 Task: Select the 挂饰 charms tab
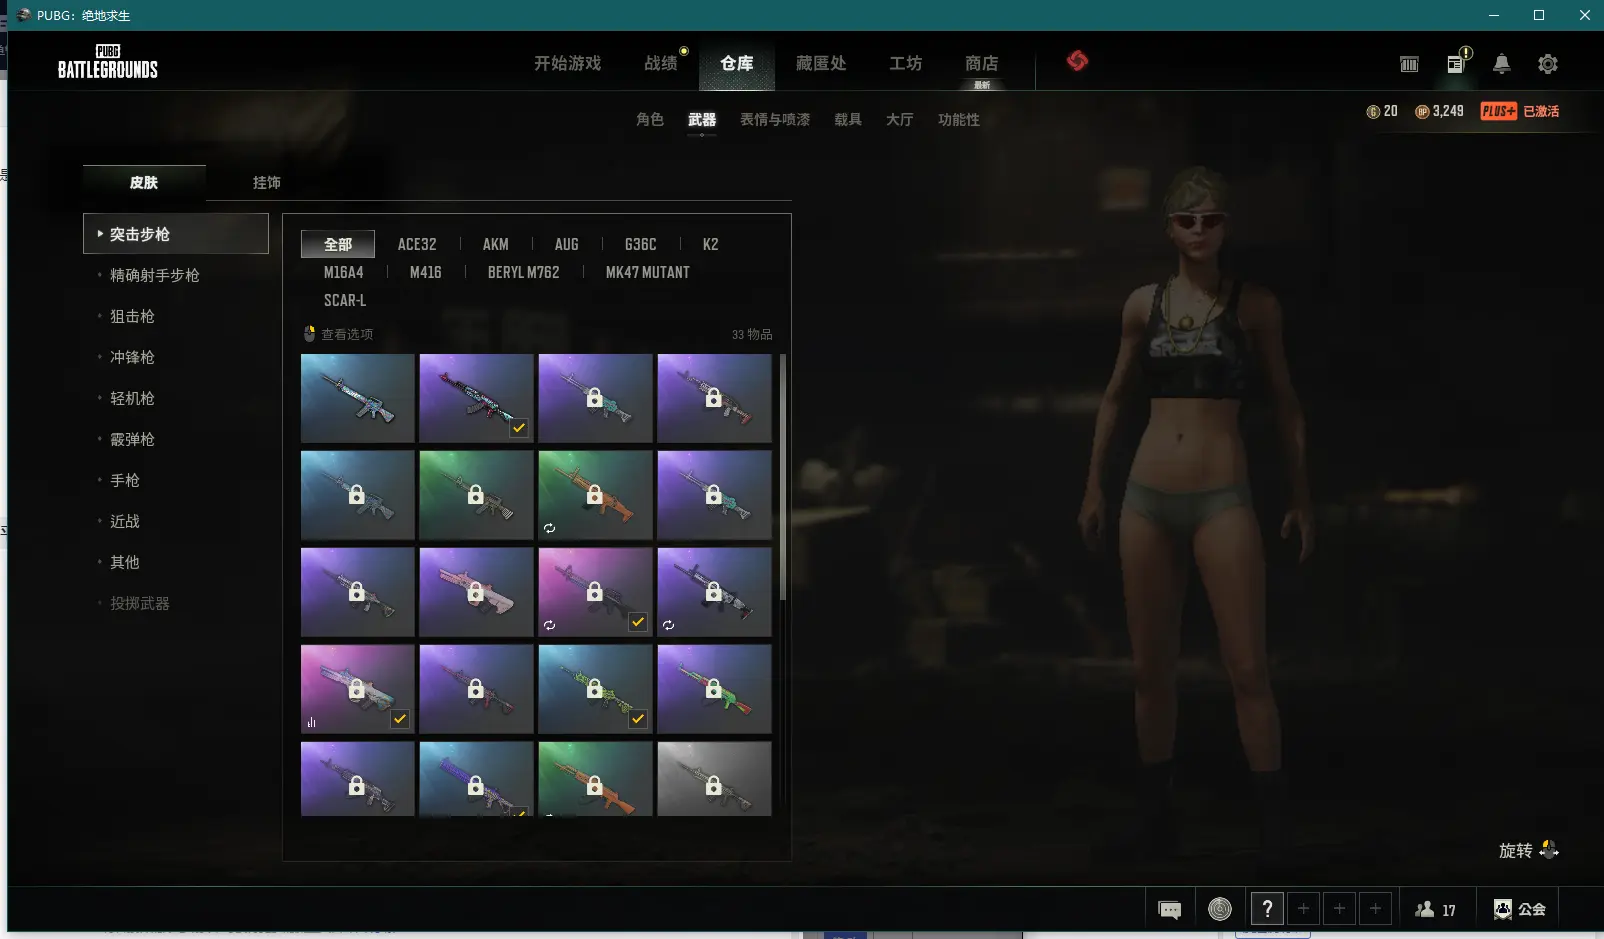click(267, 182)
